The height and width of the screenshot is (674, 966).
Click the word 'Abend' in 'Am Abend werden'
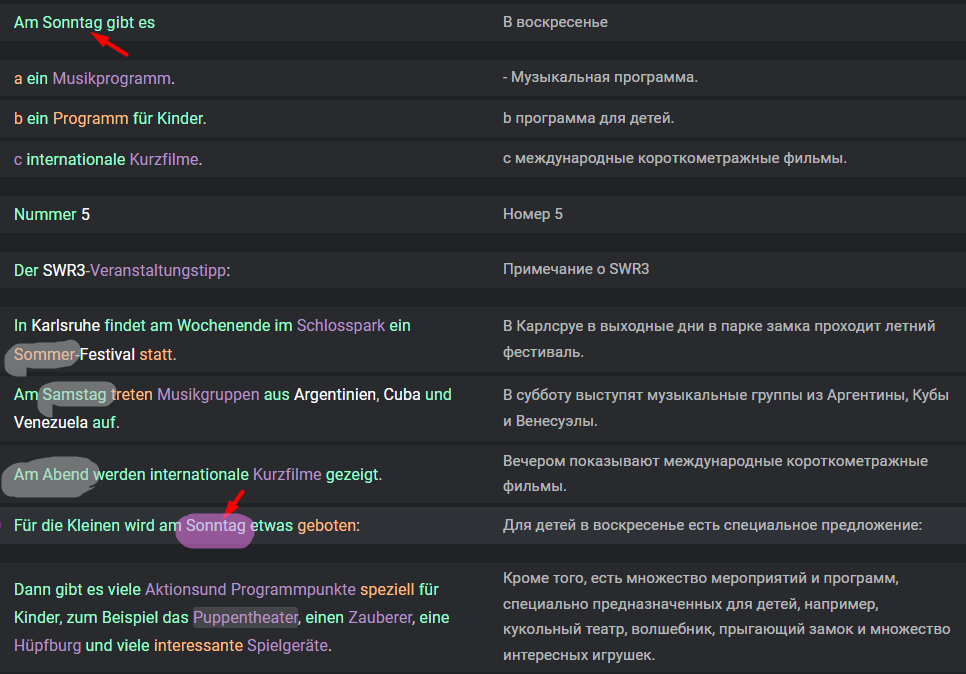coord(66,474)
